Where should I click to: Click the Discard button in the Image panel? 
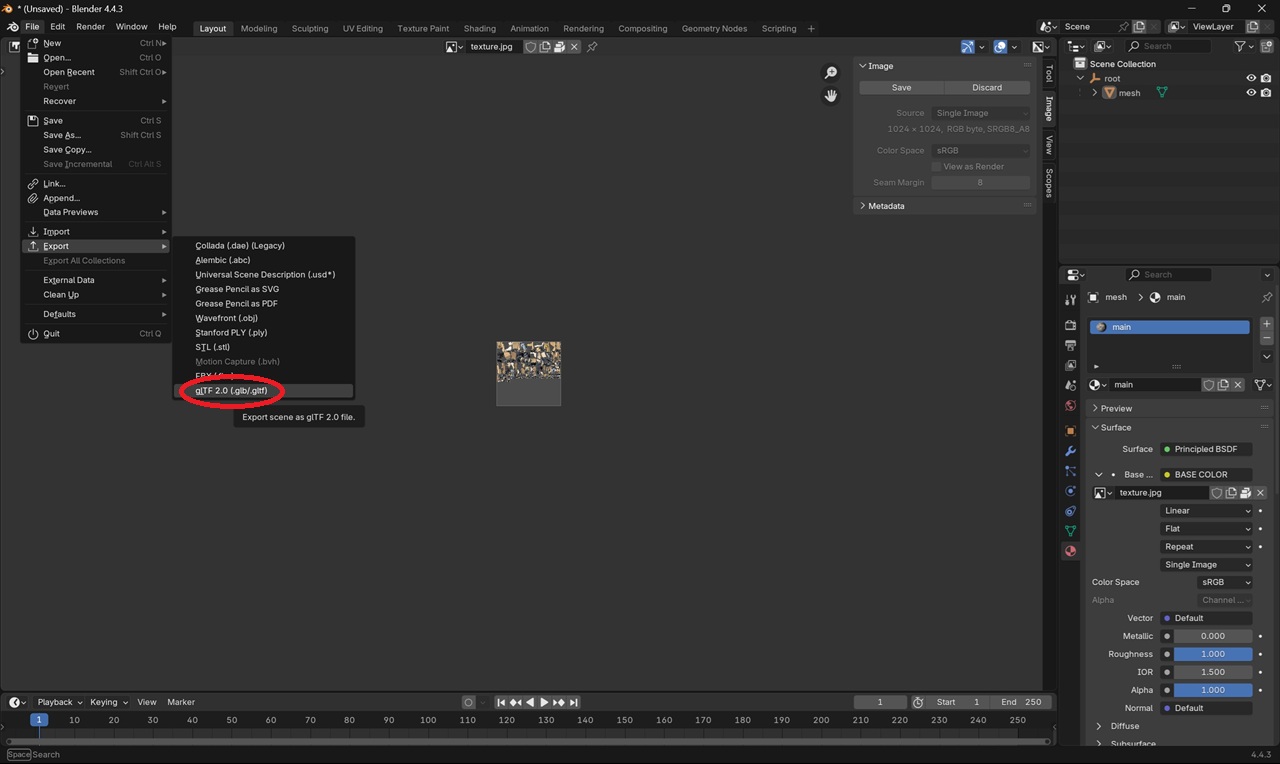point(986,88)
